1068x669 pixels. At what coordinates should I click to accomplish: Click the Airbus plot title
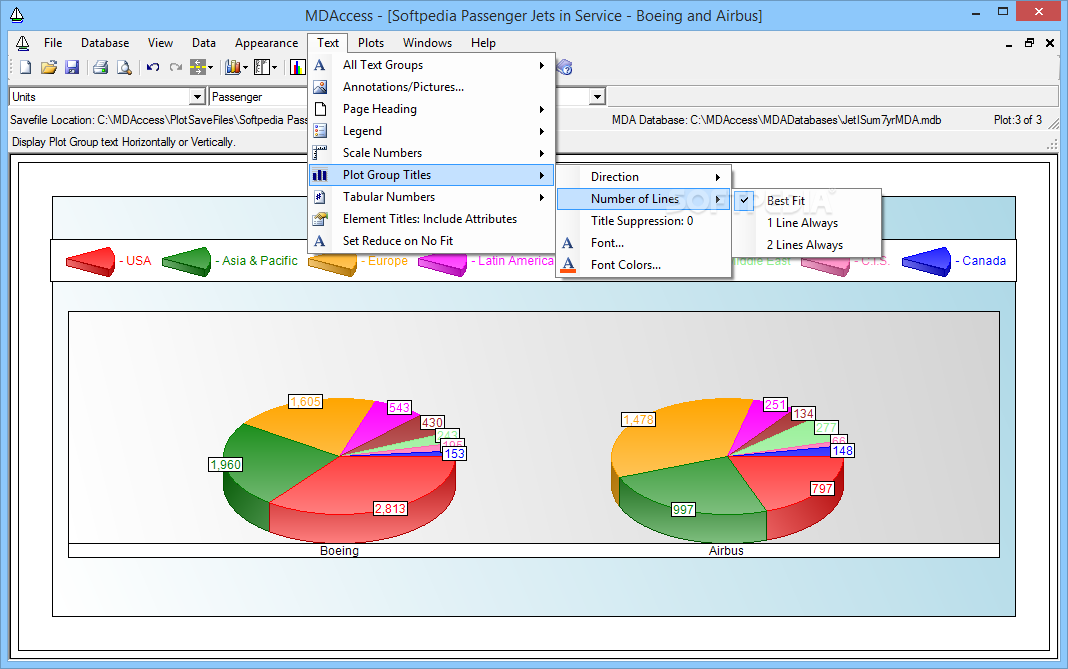[726, 550]
